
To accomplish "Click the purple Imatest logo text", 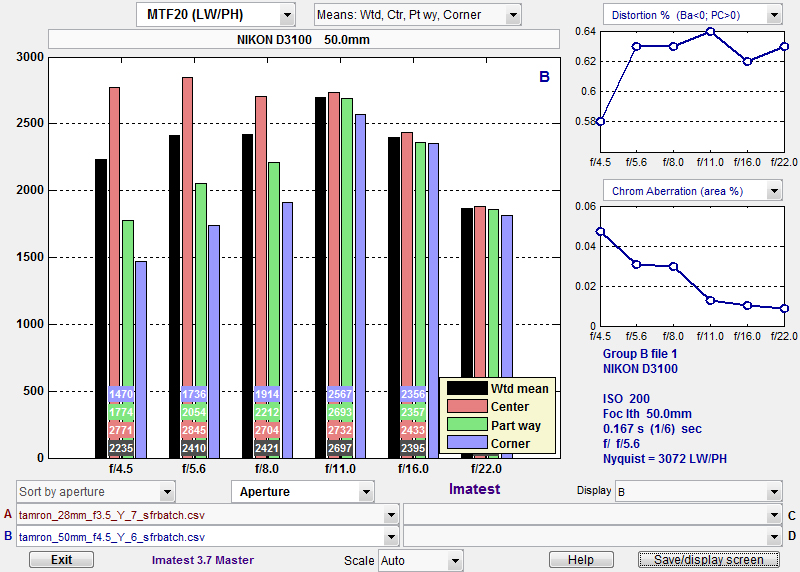I will (x=474, y=489).
